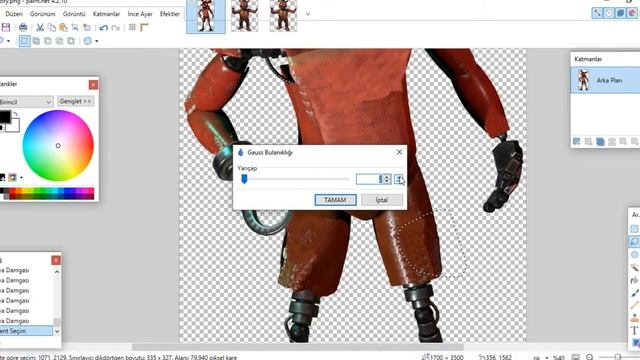The height and width of the screenshot is (360, 640).
Task: Open the İnce Ayar menu
Action: coord(140,14)
